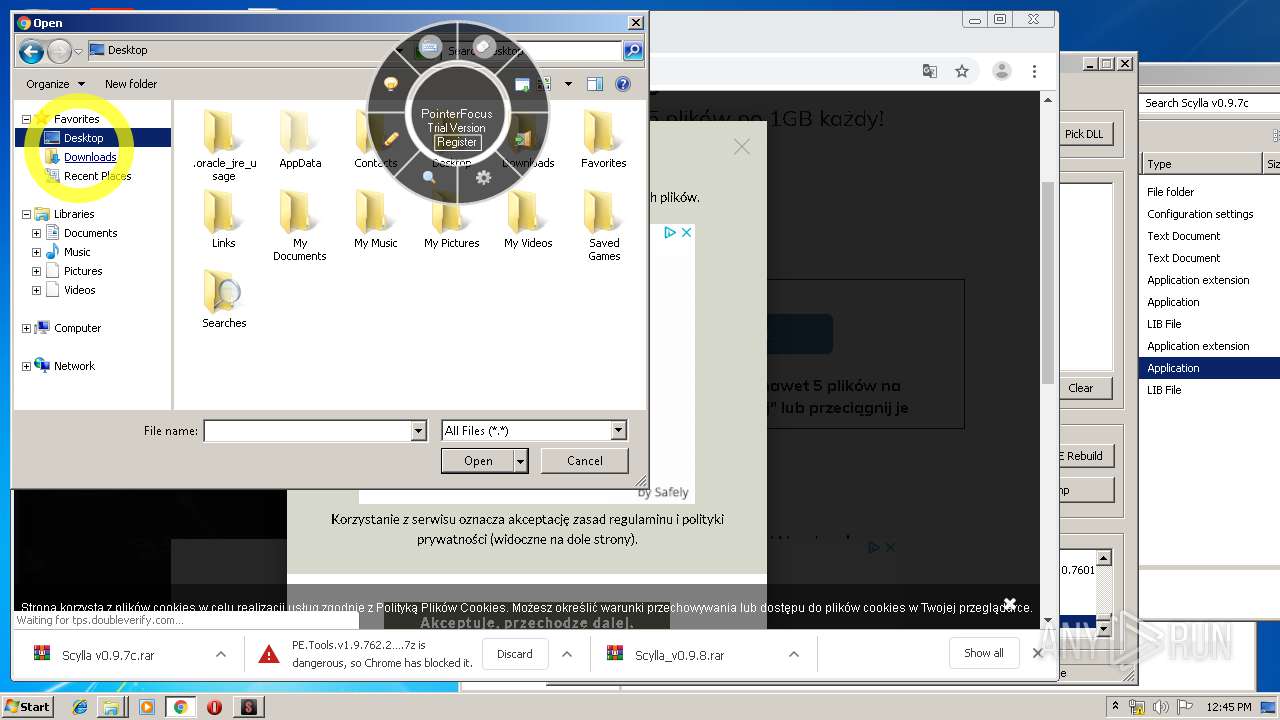Viewport: 1280px width, 720px height.
Task: Expand the Pictures library node
Action: click(37, 271)
